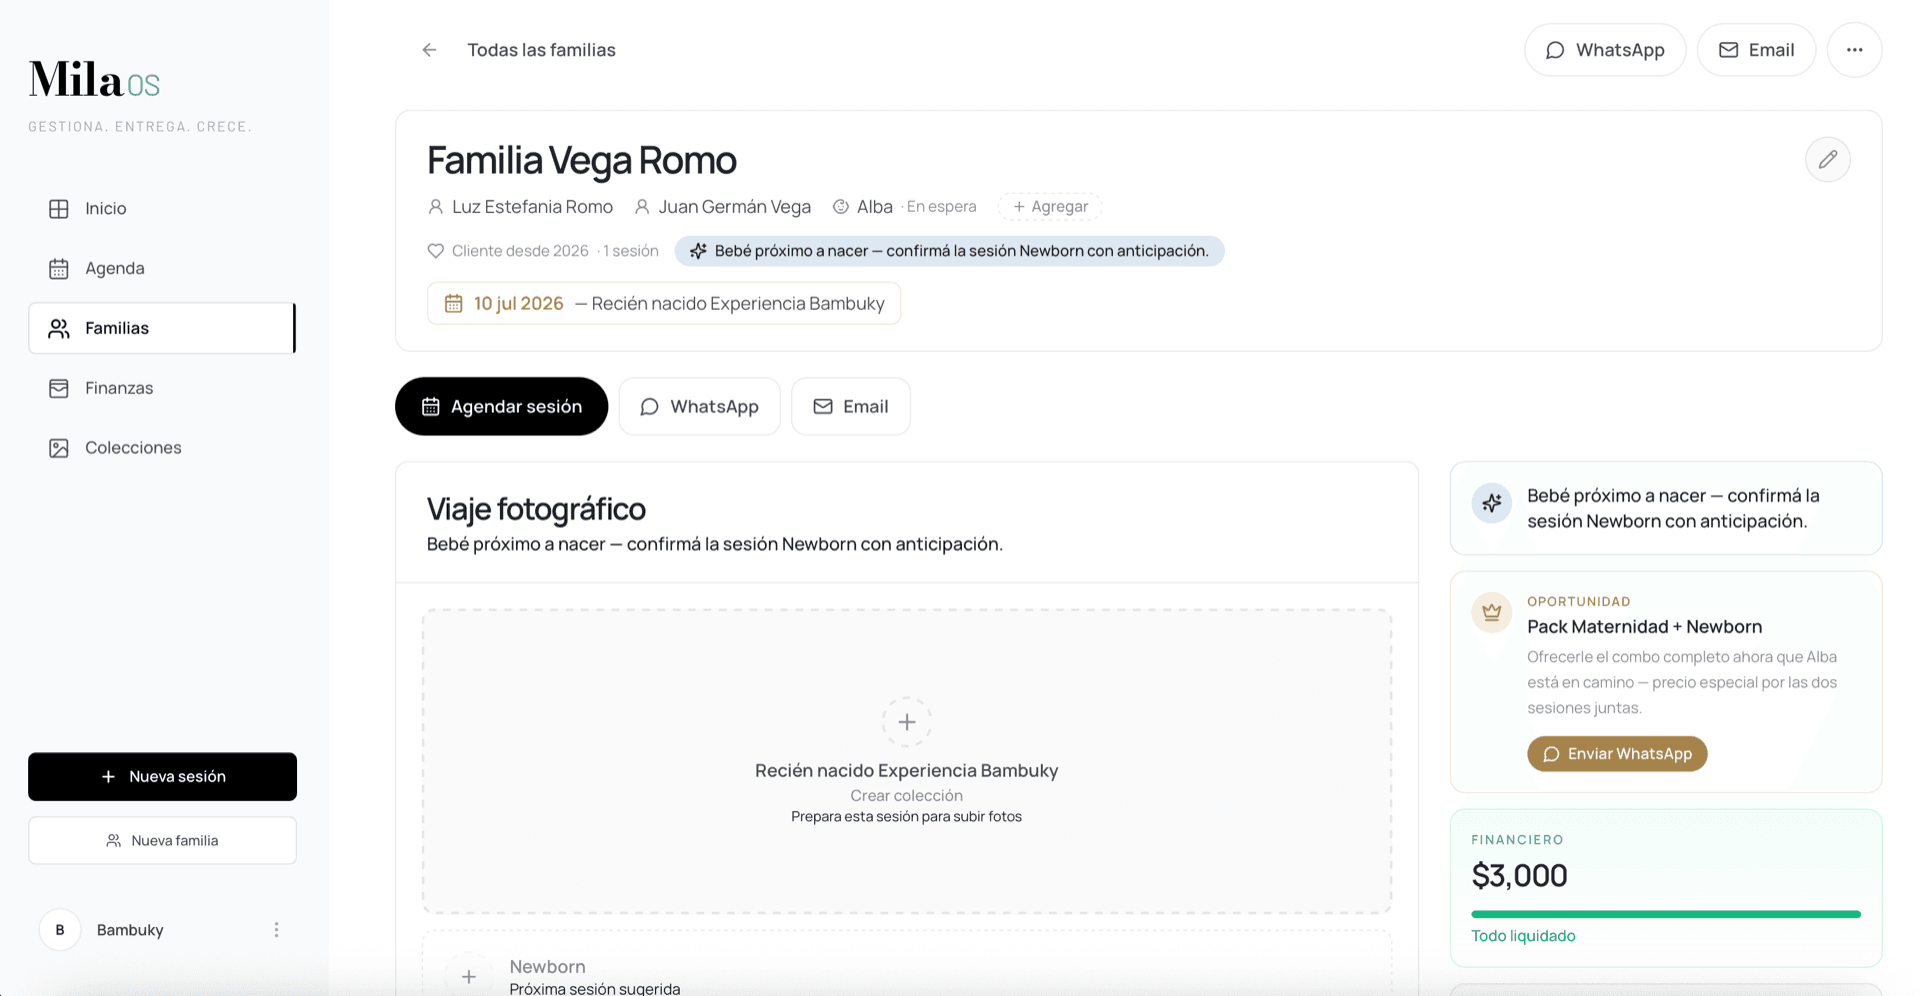Click Email button beside Agendar sesión

(850, 406)
